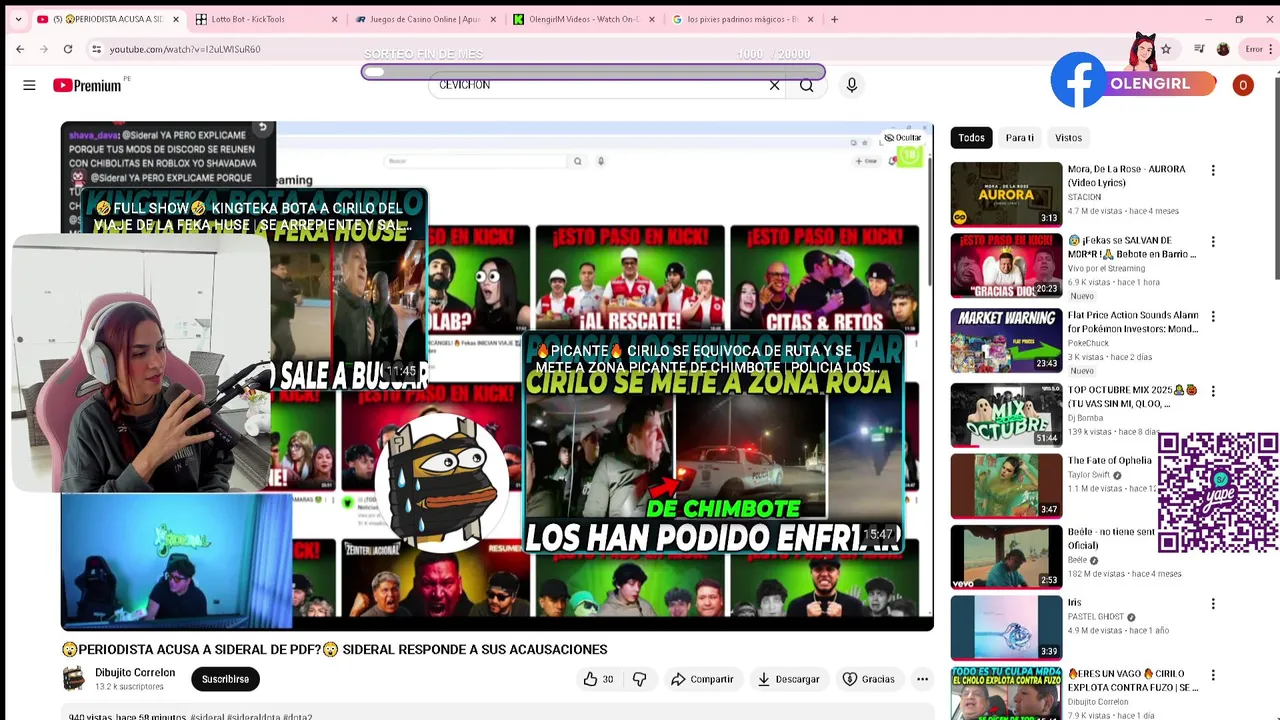Select the Vistos filter chip
This screenshot has width=1280, height=720.
click(1068, 138)
